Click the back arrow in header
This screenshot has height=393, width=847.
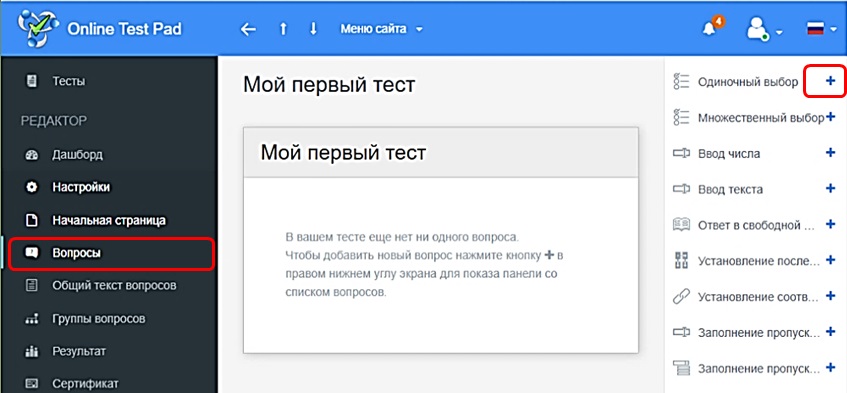pyautogui.click(x=248, y=29)
